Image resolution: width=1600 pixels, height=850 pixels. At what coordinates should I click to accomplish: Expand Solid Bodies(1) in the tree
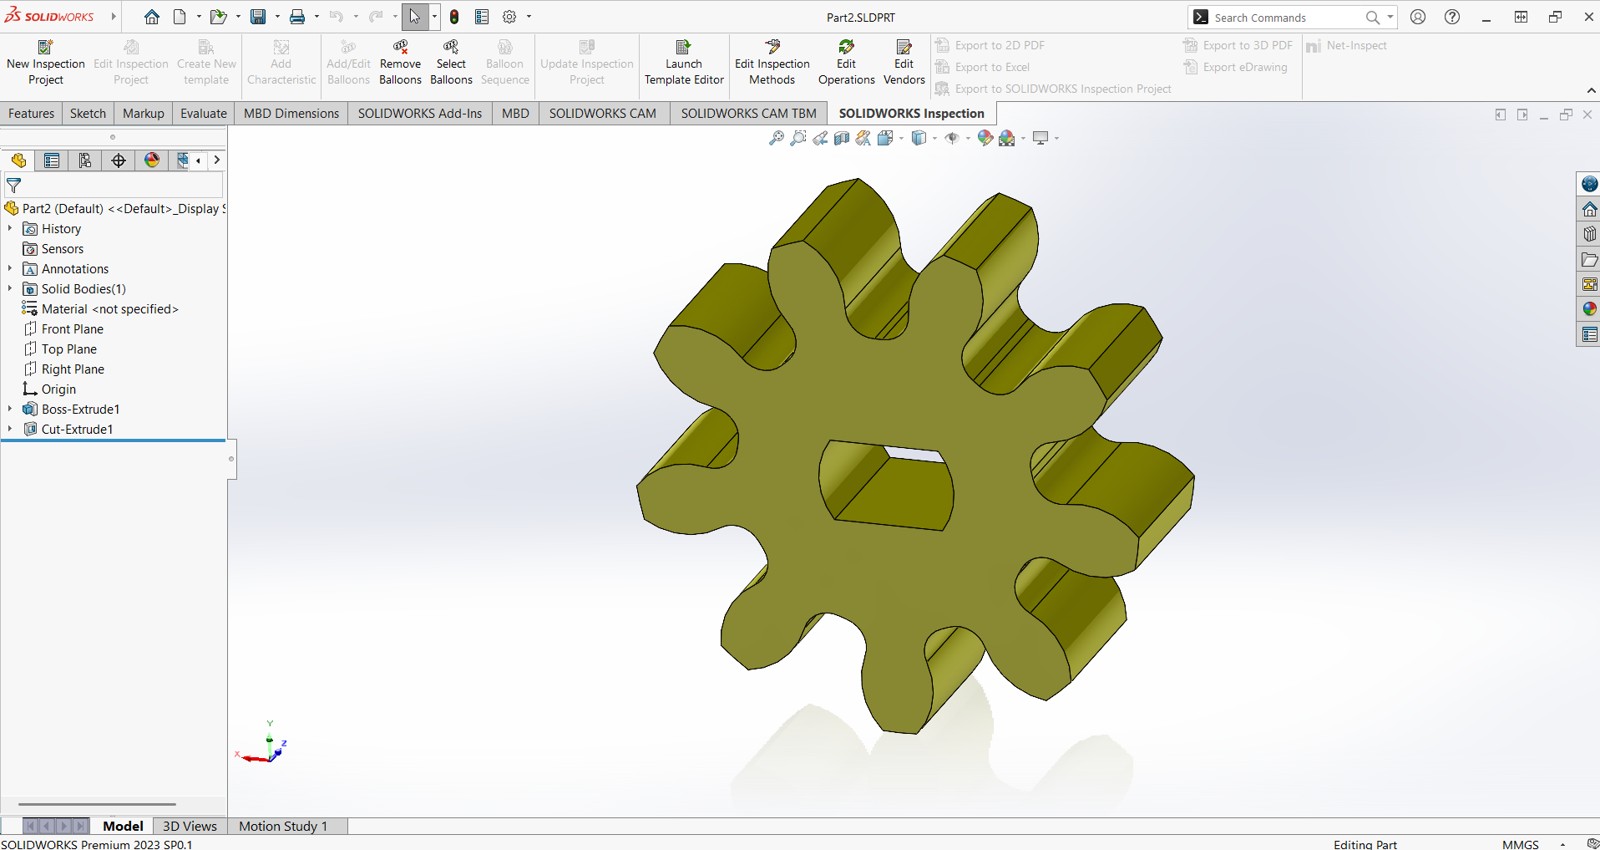(10, 289)
